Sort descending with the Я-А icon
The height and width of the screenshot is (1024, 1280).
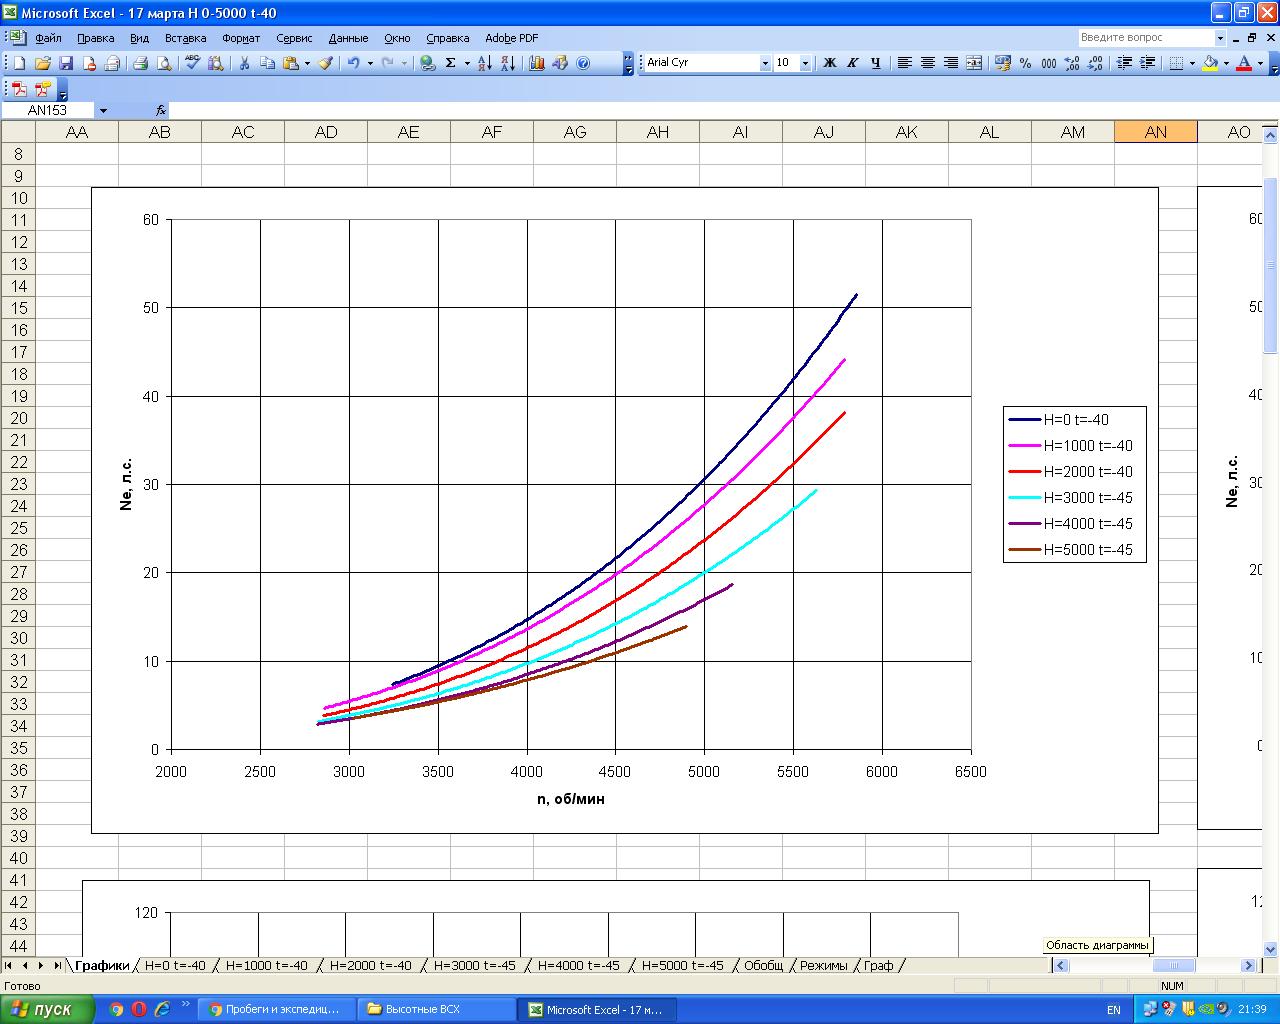coord(507,63)
